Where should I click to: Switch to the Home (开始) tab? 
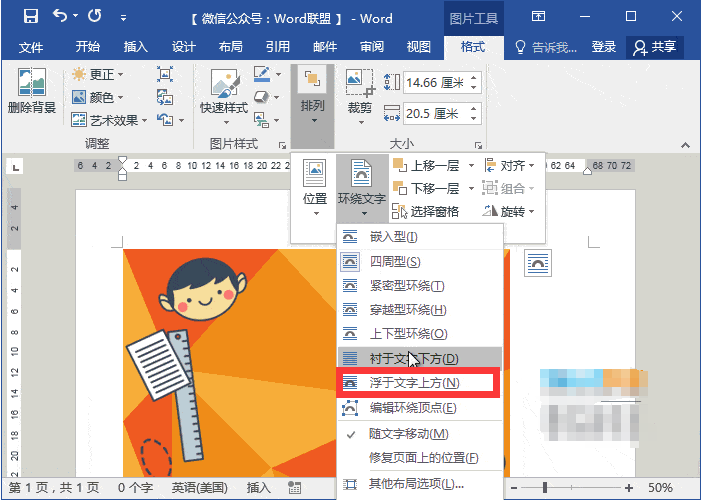coord(87,46)
